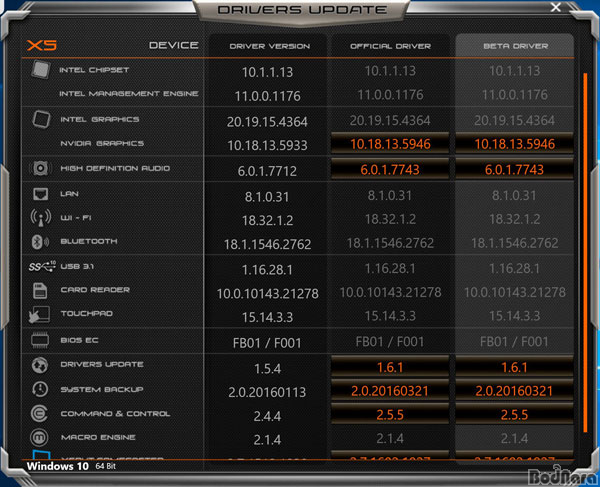
Task: Click the Card Reader label
Action: point(95,290)
